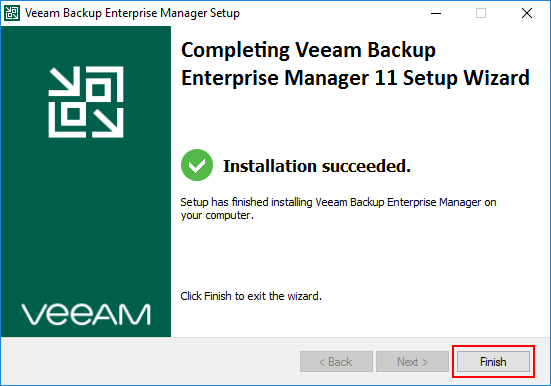Click the lower-right arrow in Veeam logo
The image size is (551, 386).
click(x=108, y=123)
